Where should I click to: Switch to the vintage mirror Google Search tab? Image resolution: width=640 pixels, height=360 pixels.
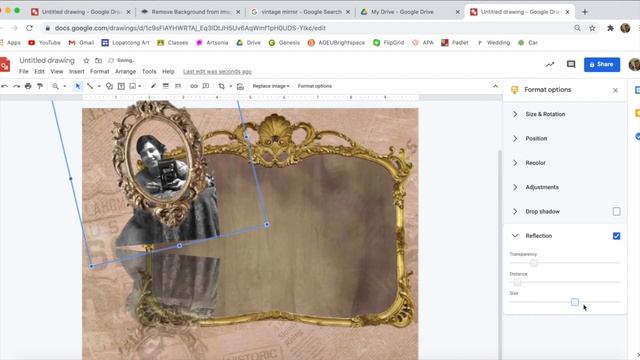pyautogui.click(x=300, y=12)
